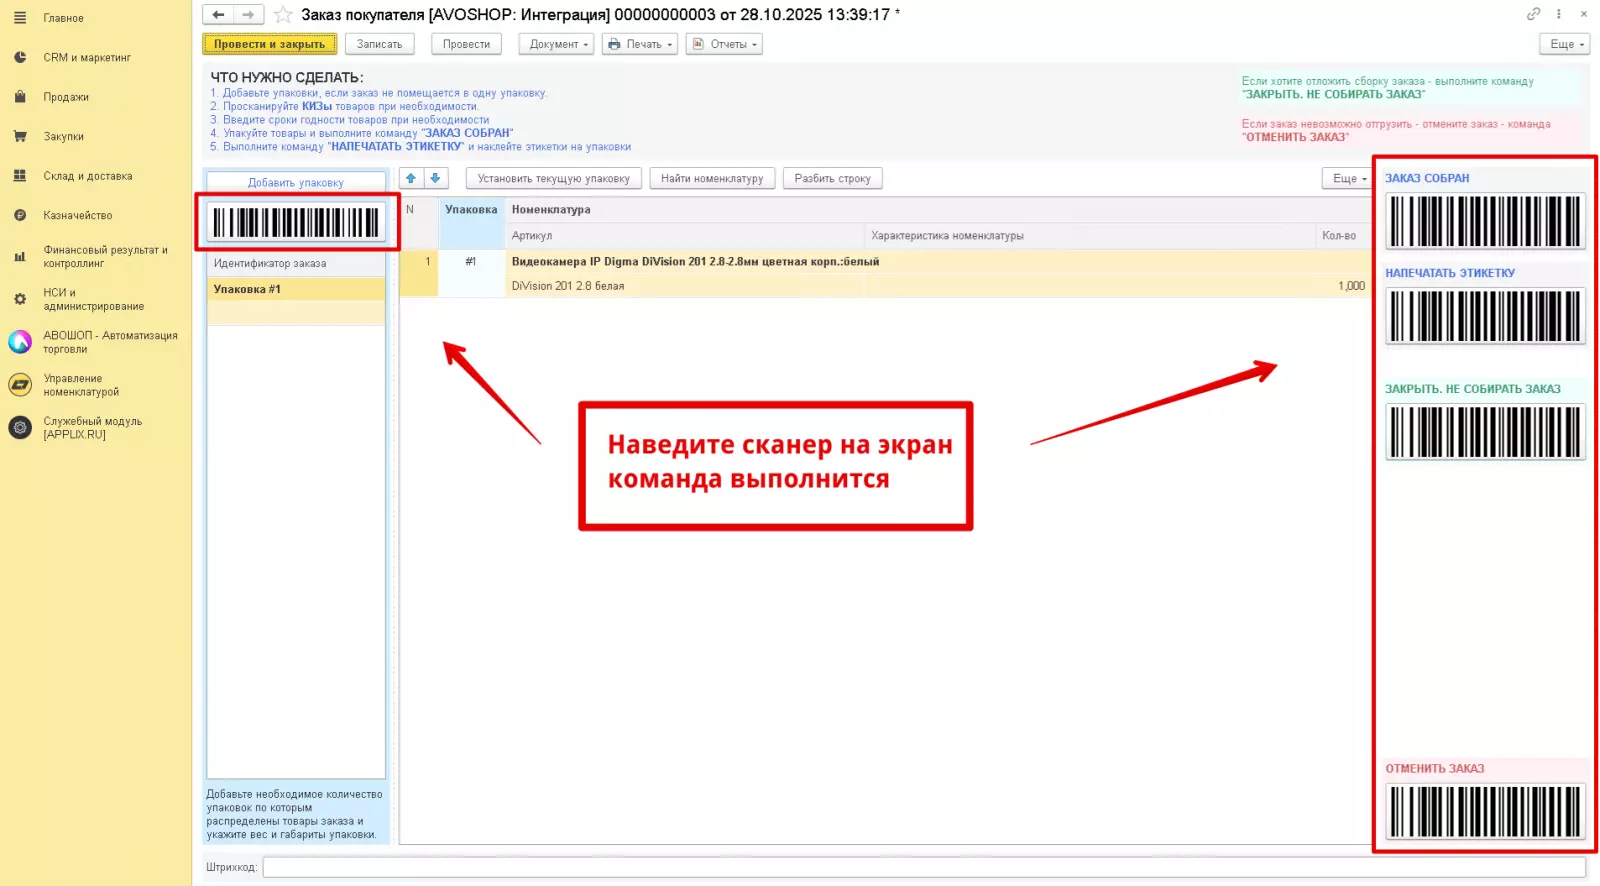Click the coin icon for Казначейство
The image size is (1600, 886).
(20, 215)
